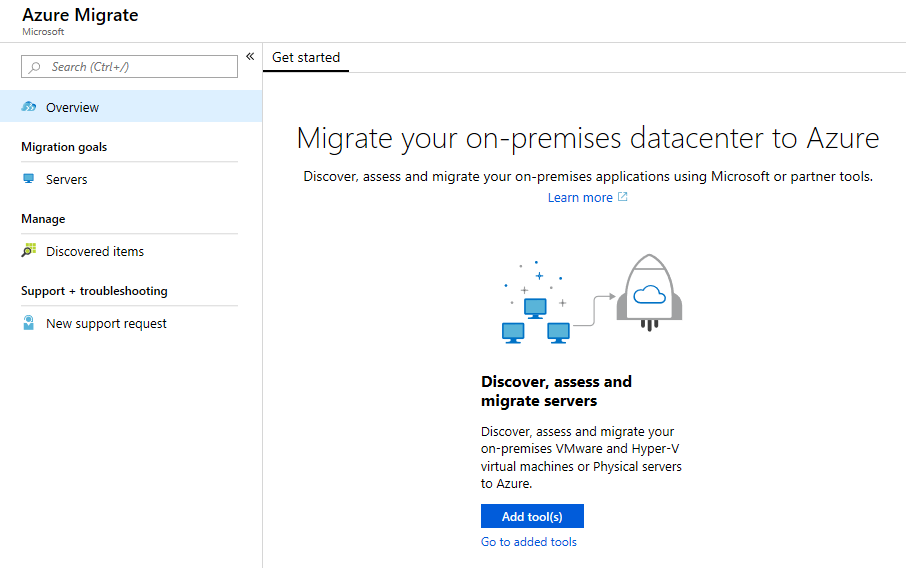Screen dimensions: 906x568
Task: Click the Overview cloud icon
Action: pyautogui.click(x=29, y=106)
